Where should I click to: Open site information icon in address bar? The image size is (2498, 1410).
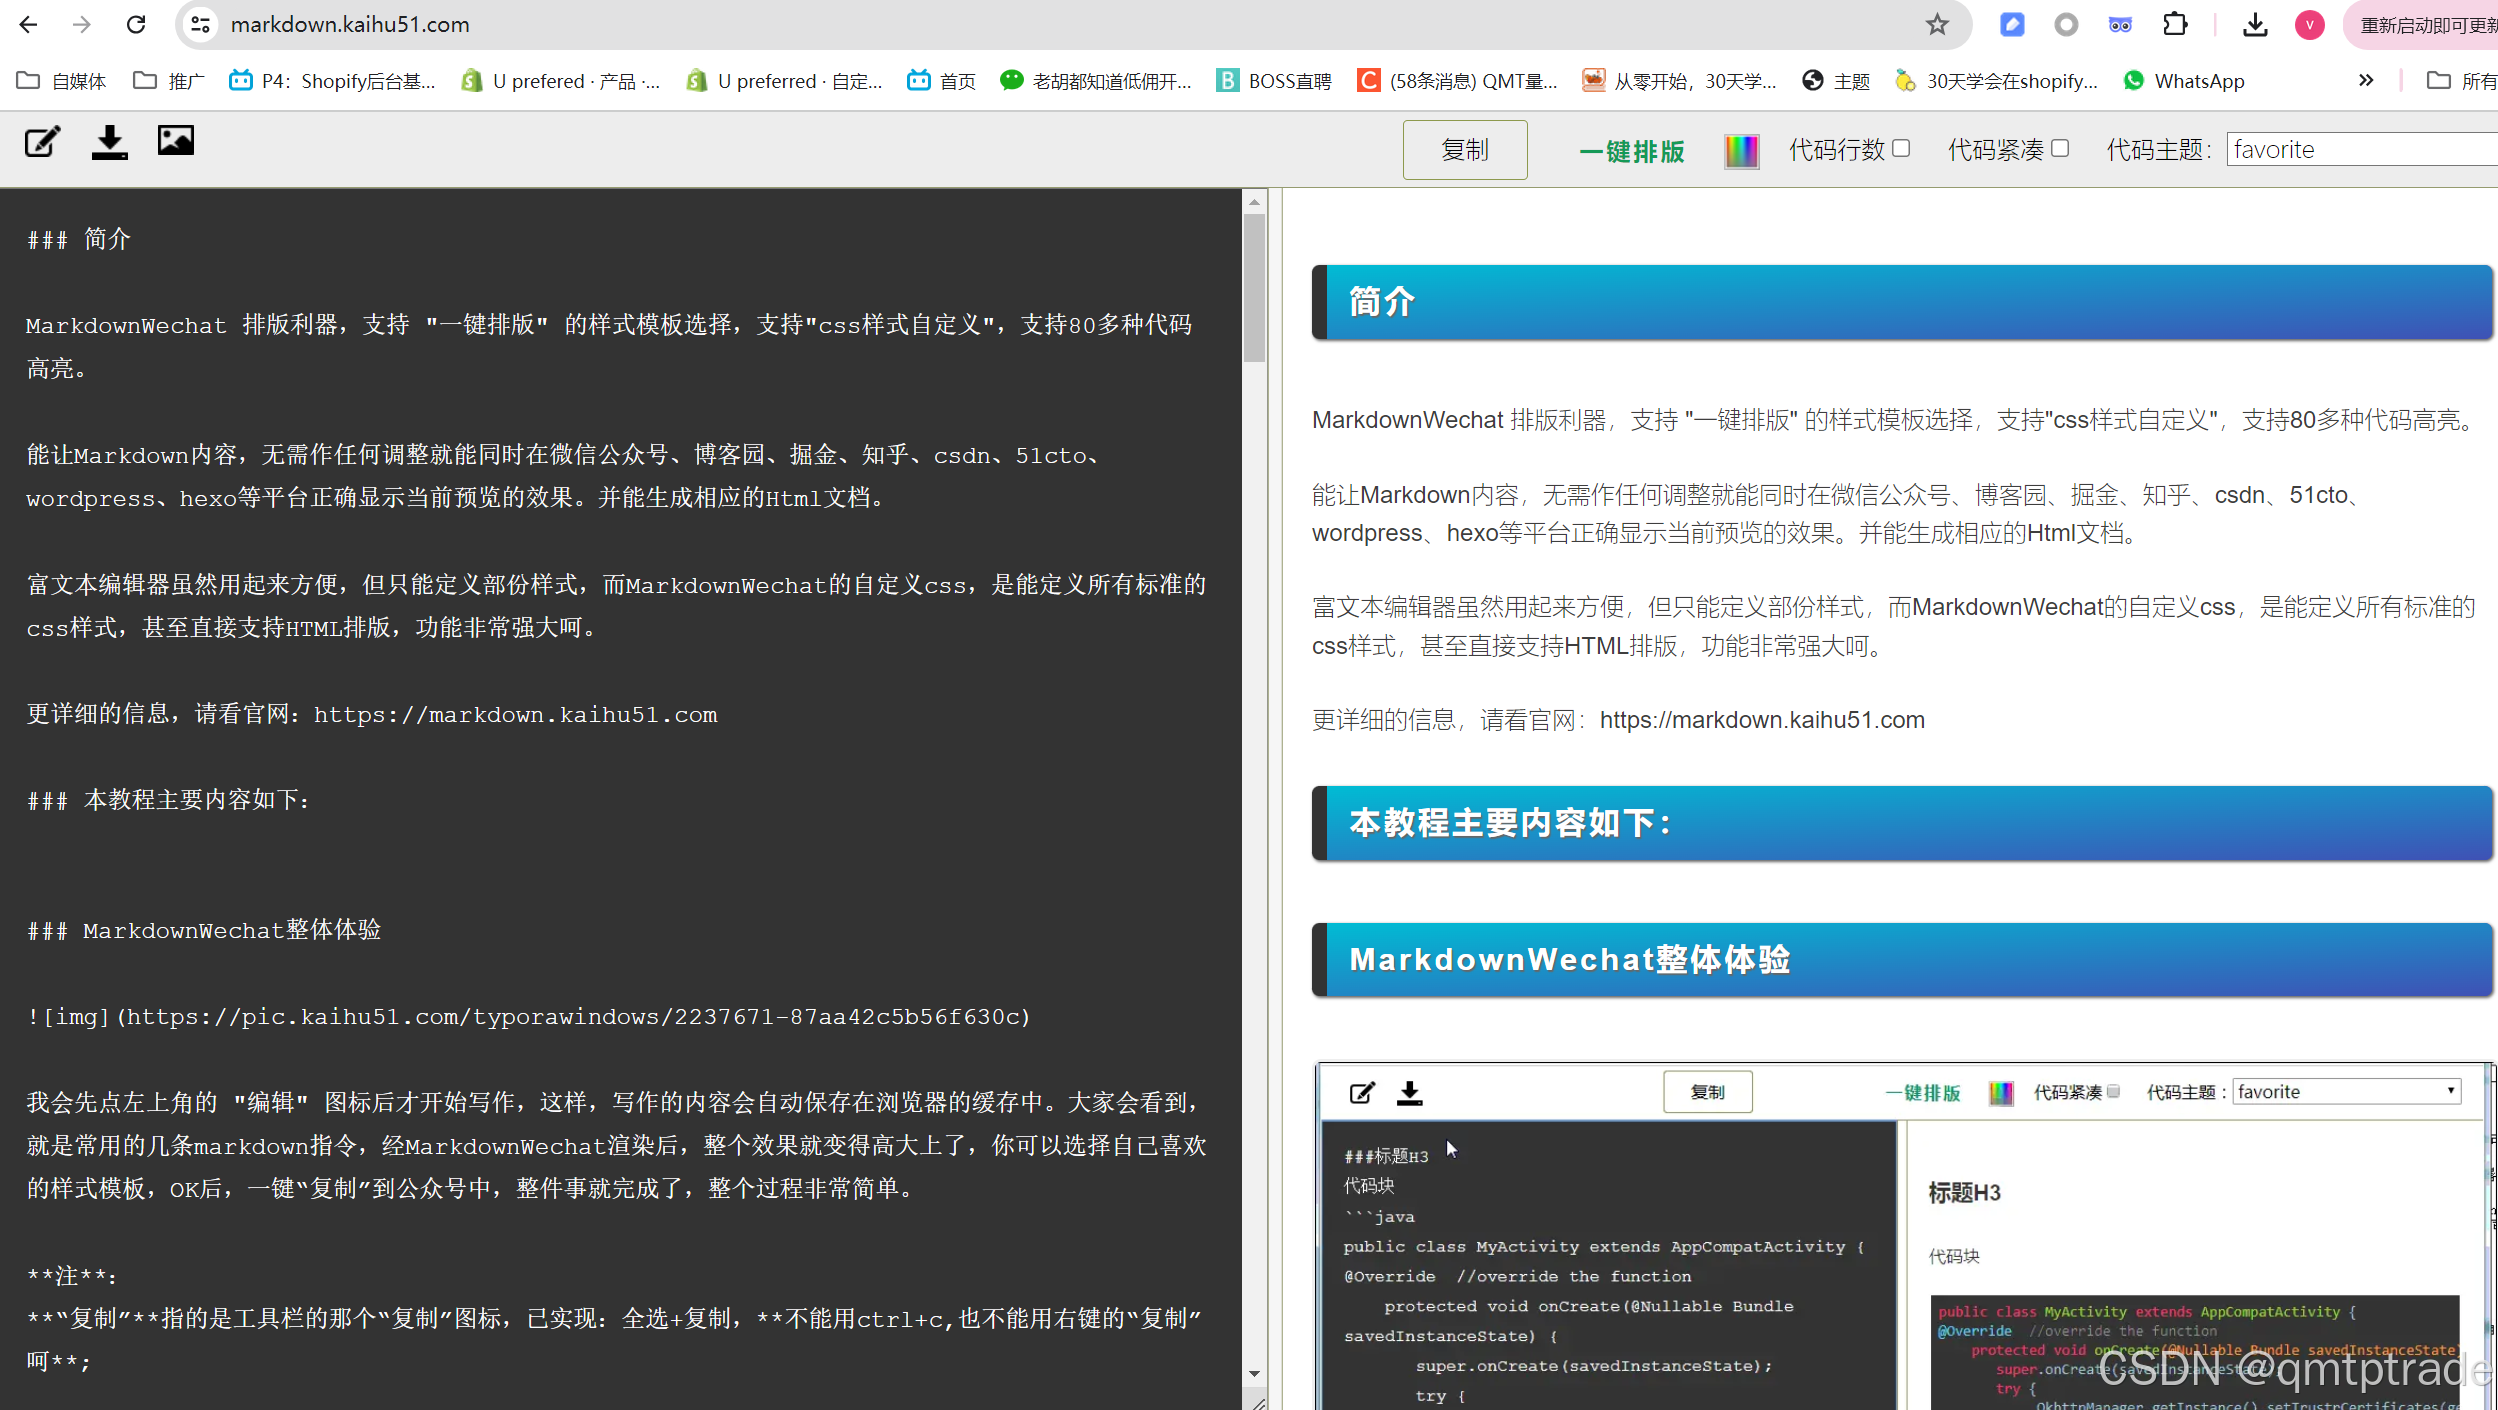pos(201,24)
